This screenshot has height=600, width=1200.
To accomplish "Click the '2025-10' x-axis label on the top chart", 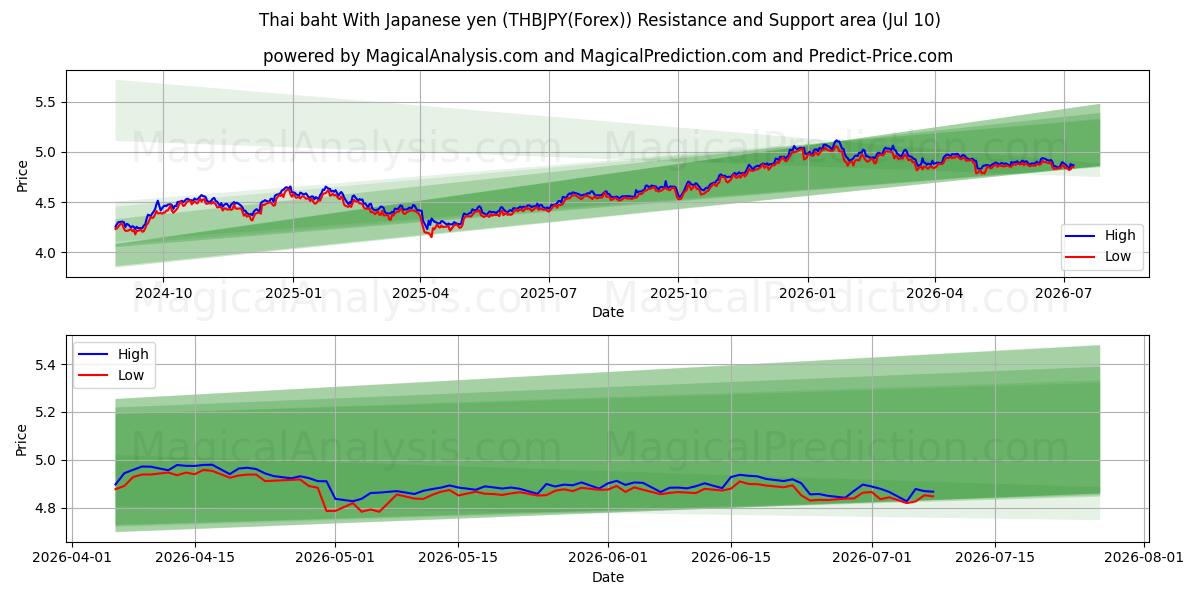I will point(678,293).
